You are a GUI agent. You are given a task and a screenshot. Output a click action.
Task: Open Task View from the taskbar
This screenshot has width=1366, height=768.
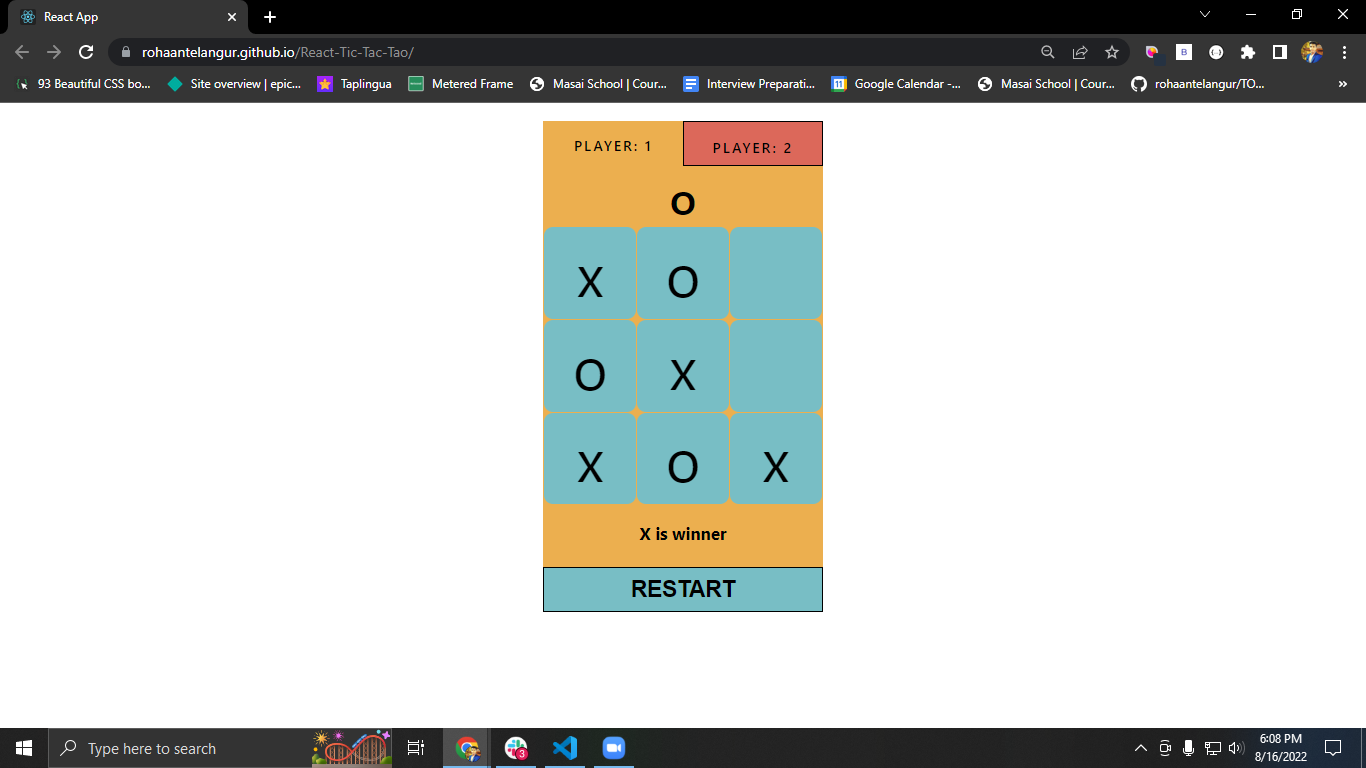(x=415, y=747)
